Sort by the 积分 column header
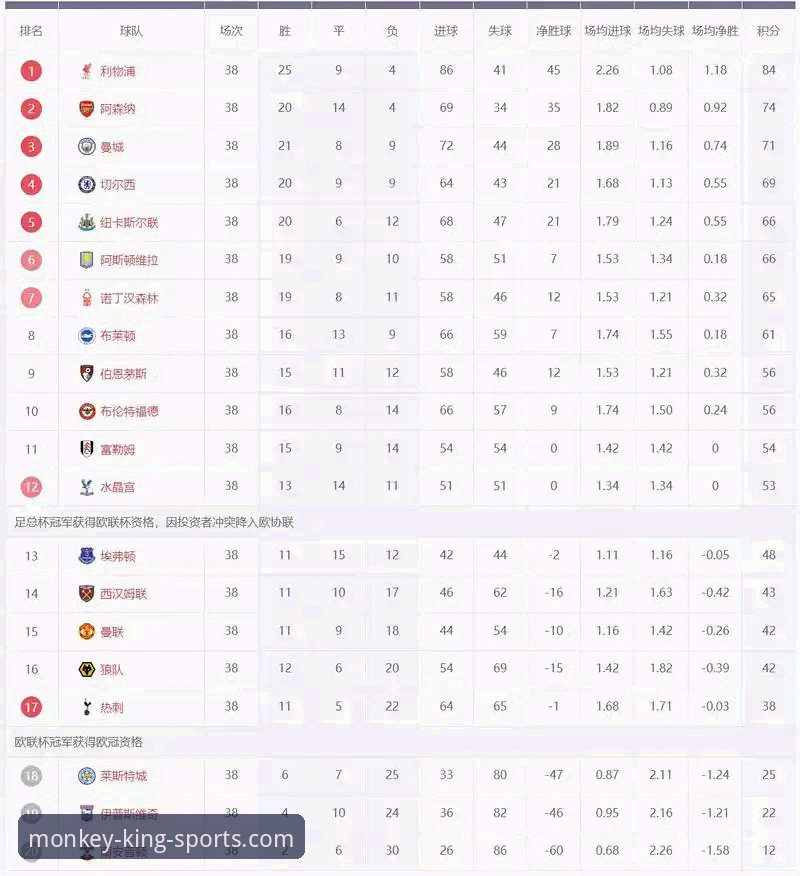800x876 pixels. 768,31
